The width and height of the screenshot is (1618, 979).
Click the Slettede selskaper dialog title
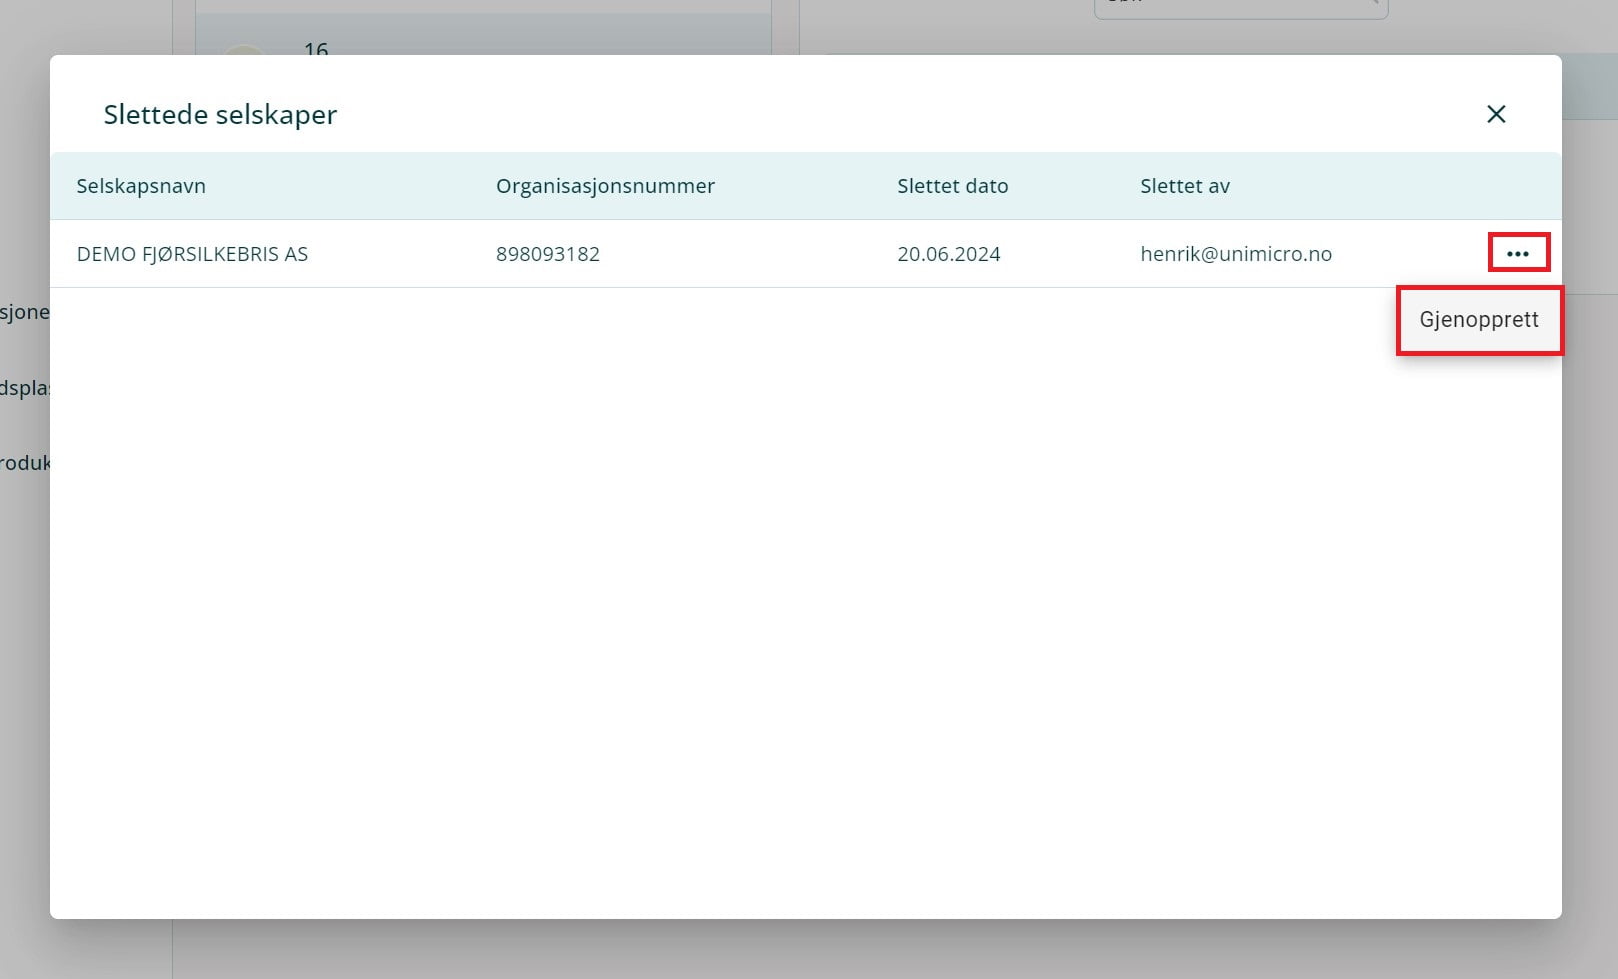tap(220, 115)
